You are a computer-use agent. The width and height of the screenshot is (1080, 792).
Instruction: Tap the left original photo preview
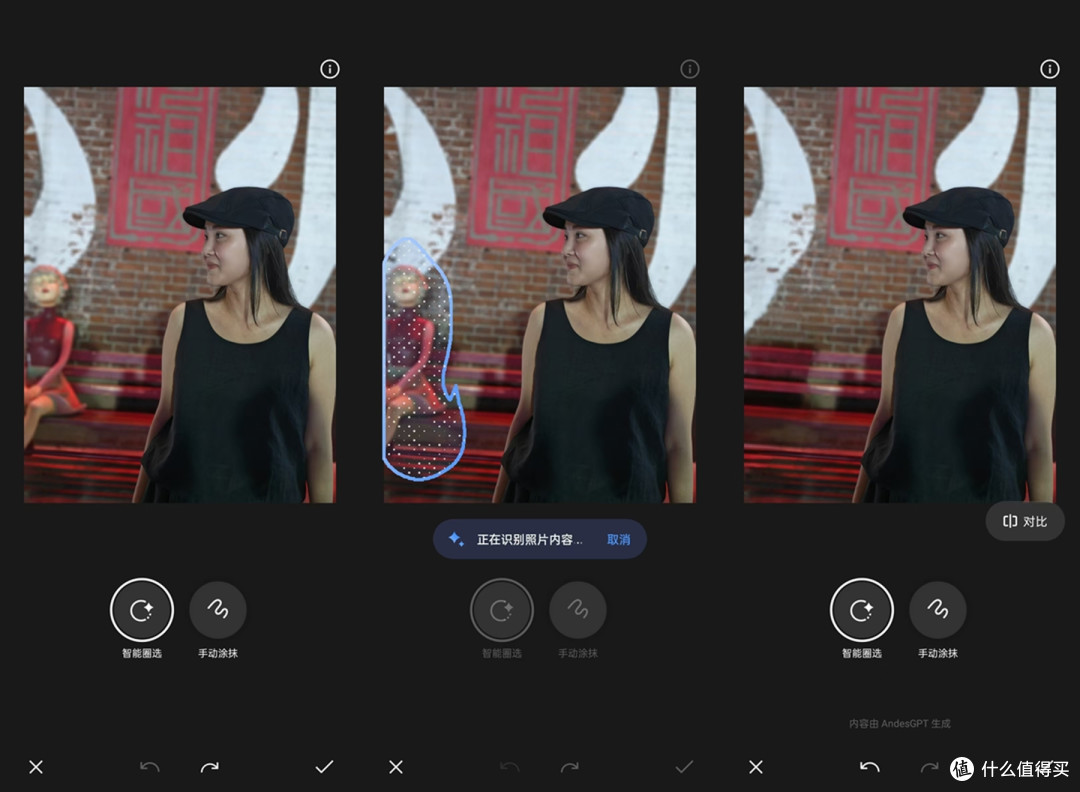[x=180, y=295]
